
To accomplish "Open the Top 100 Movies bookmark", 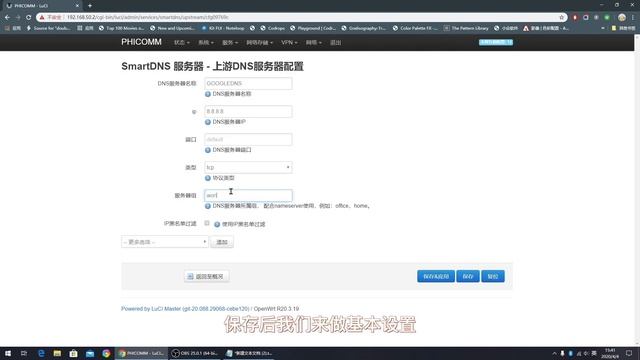I will (121, 28).
